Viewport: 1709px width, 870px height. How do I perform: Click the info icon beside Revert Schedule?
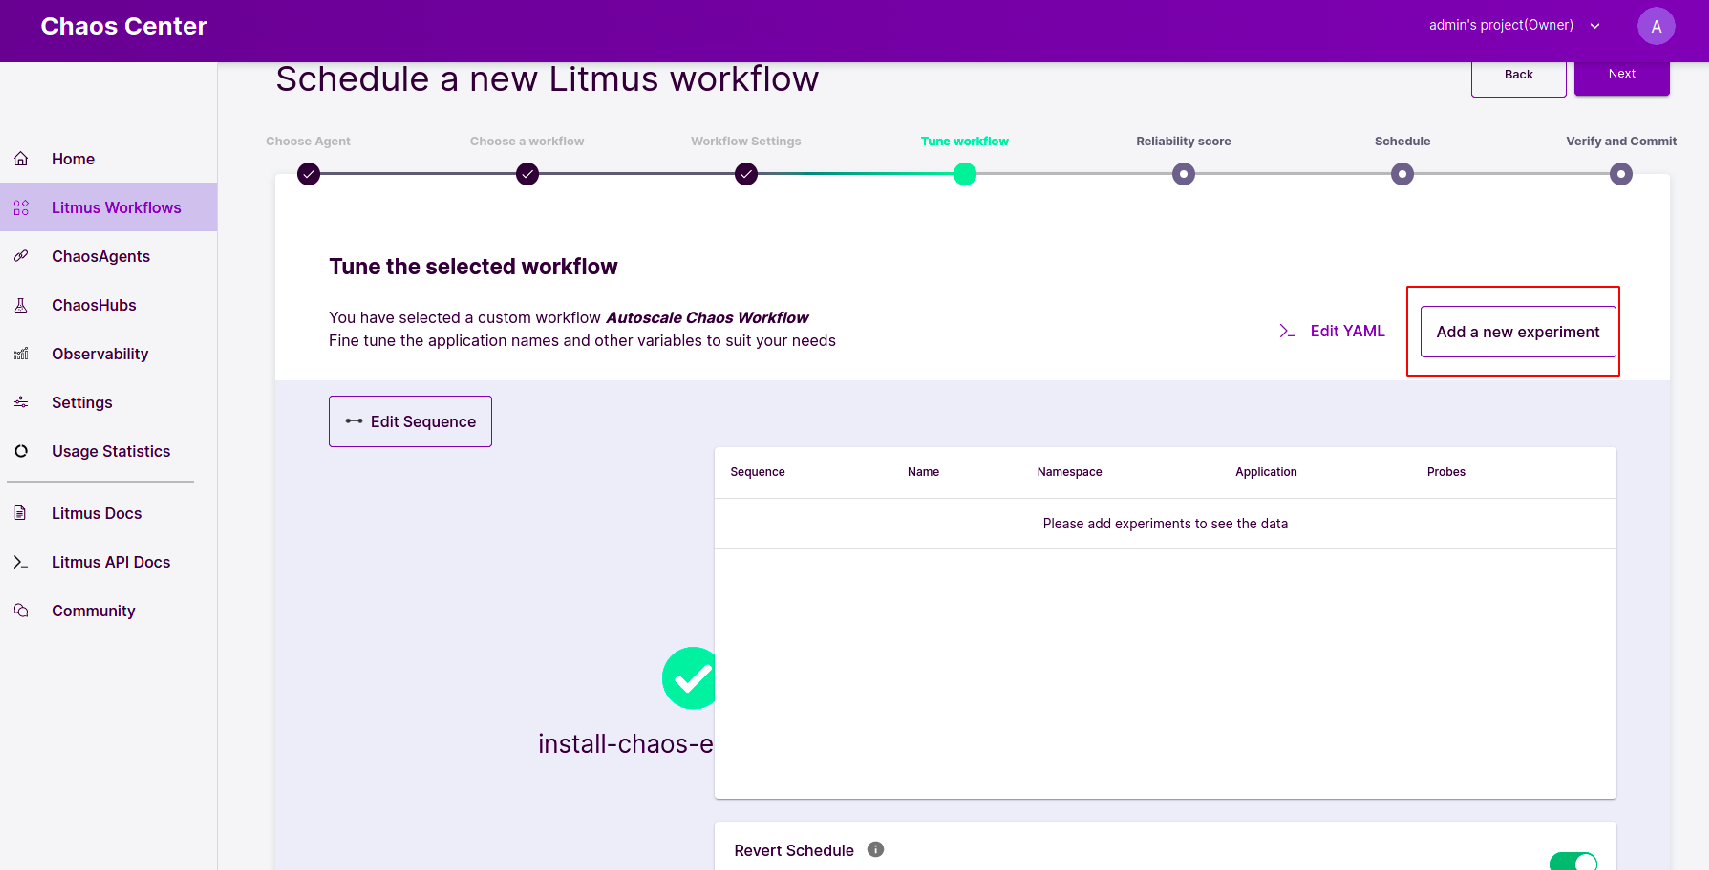click(x=876, y=850)
